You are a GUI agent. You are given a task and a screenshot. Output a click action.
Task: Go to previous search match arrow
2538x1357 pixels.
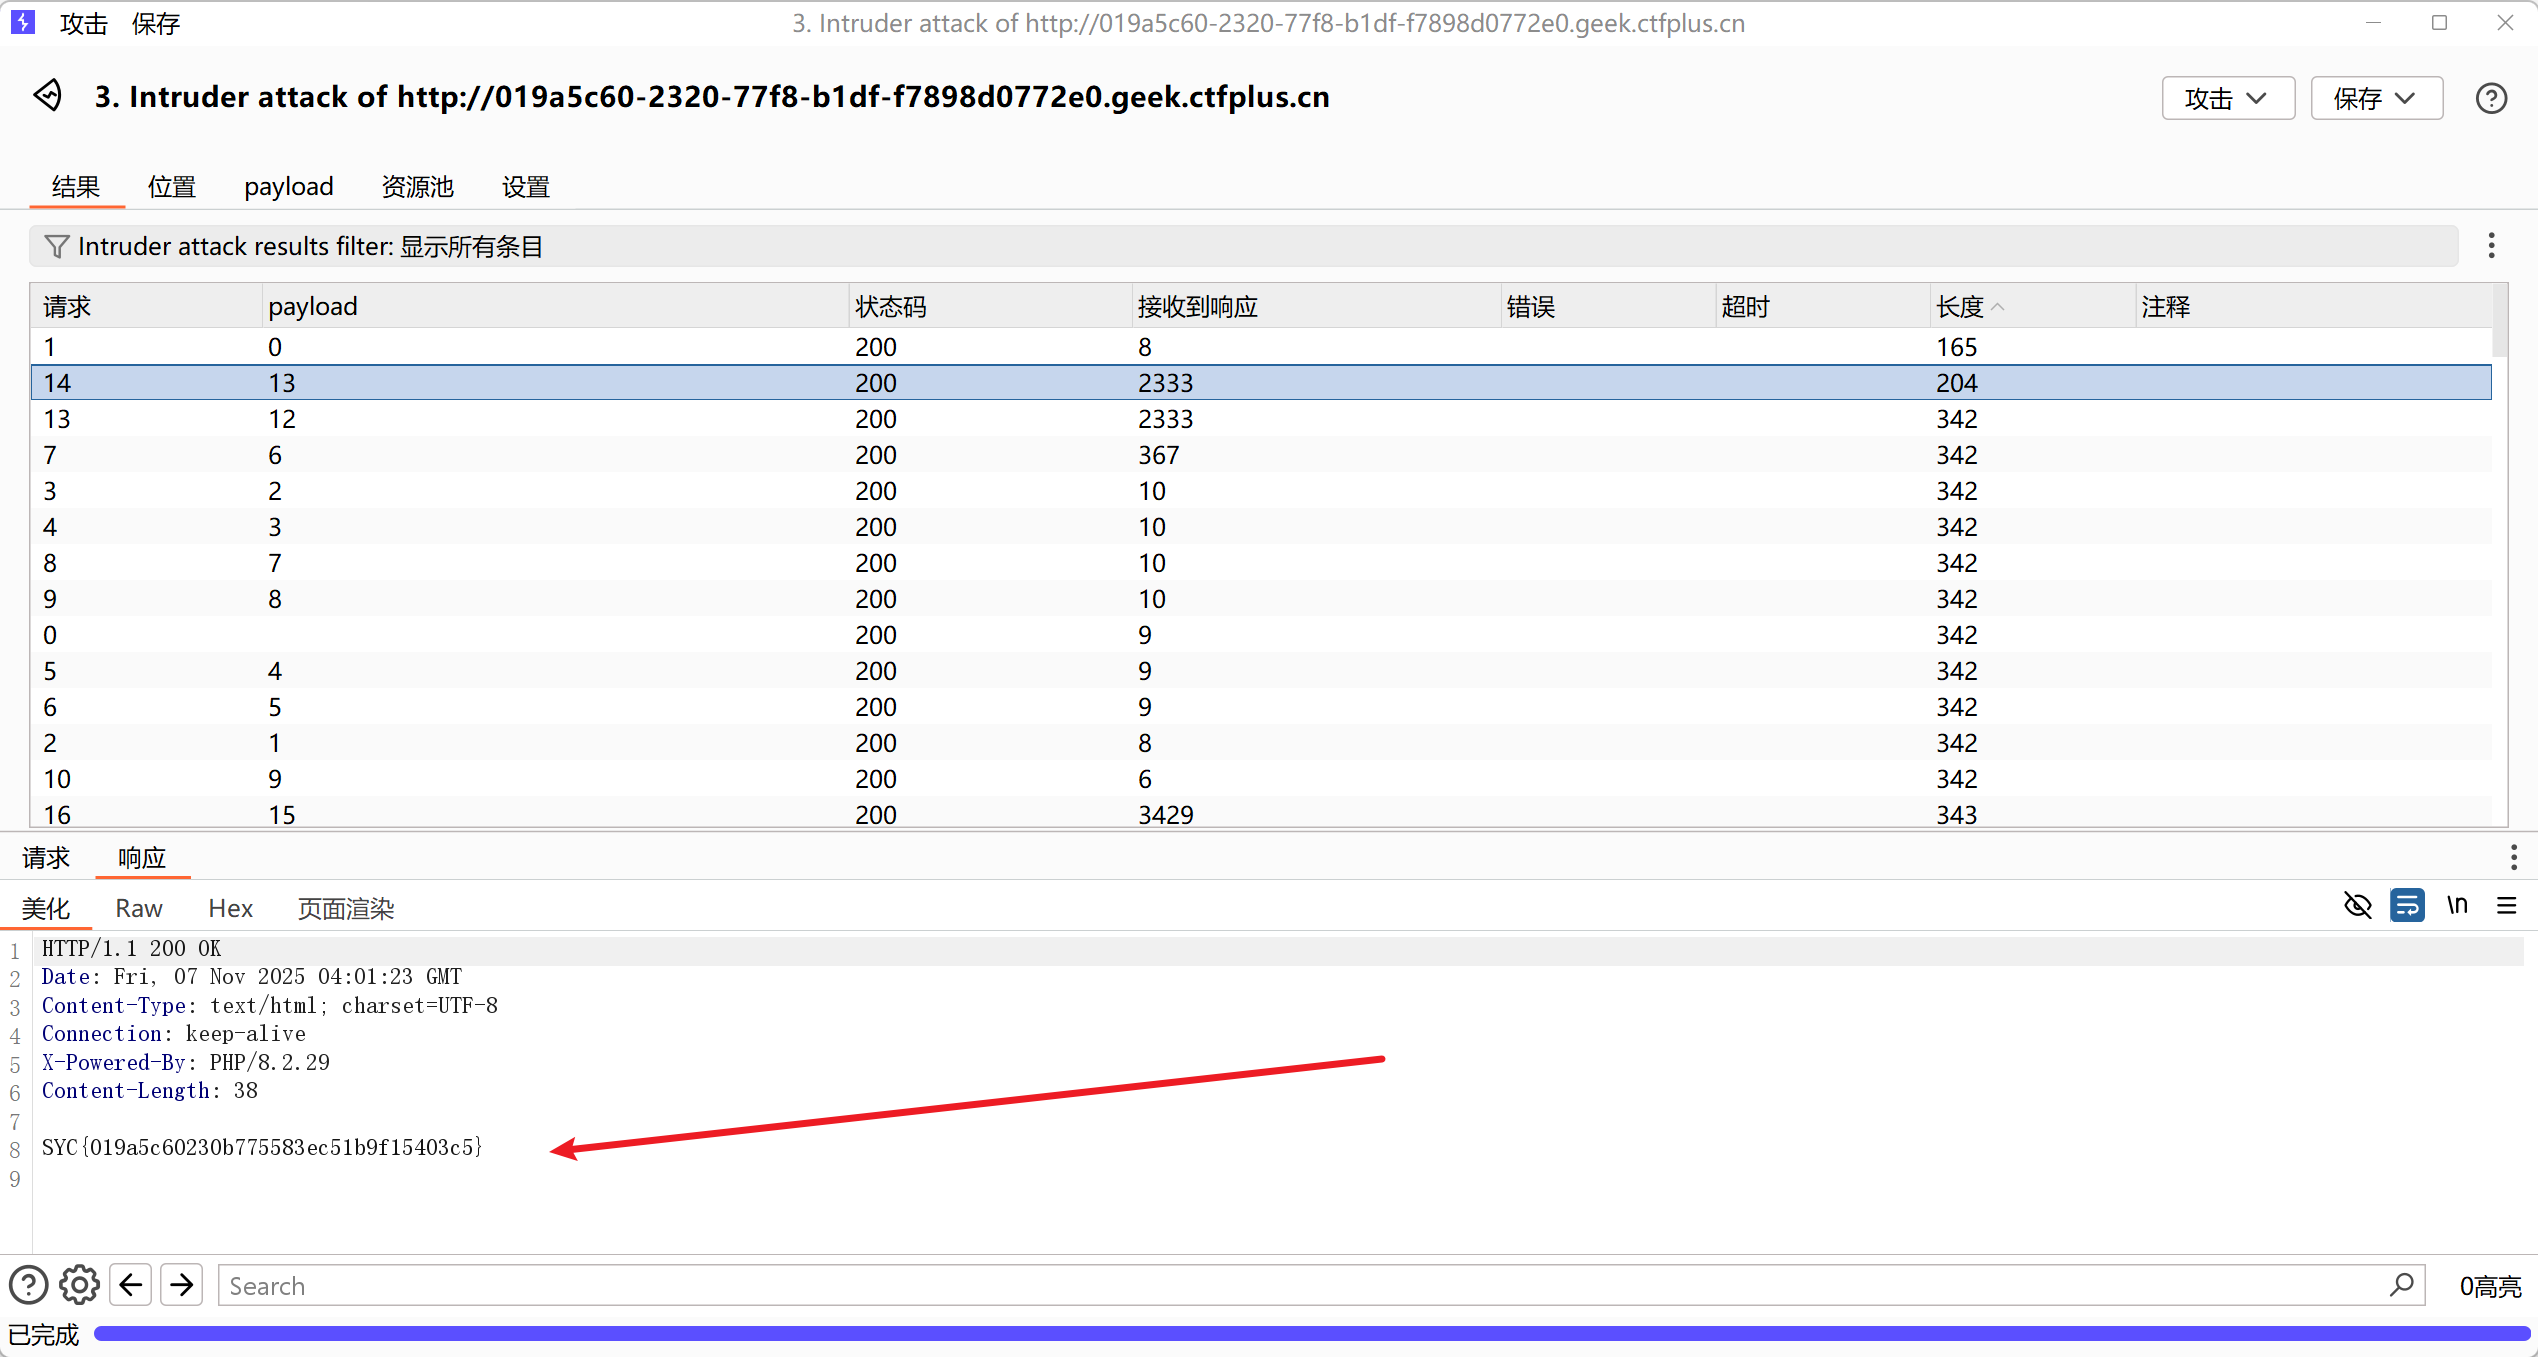coord(131,1285)
